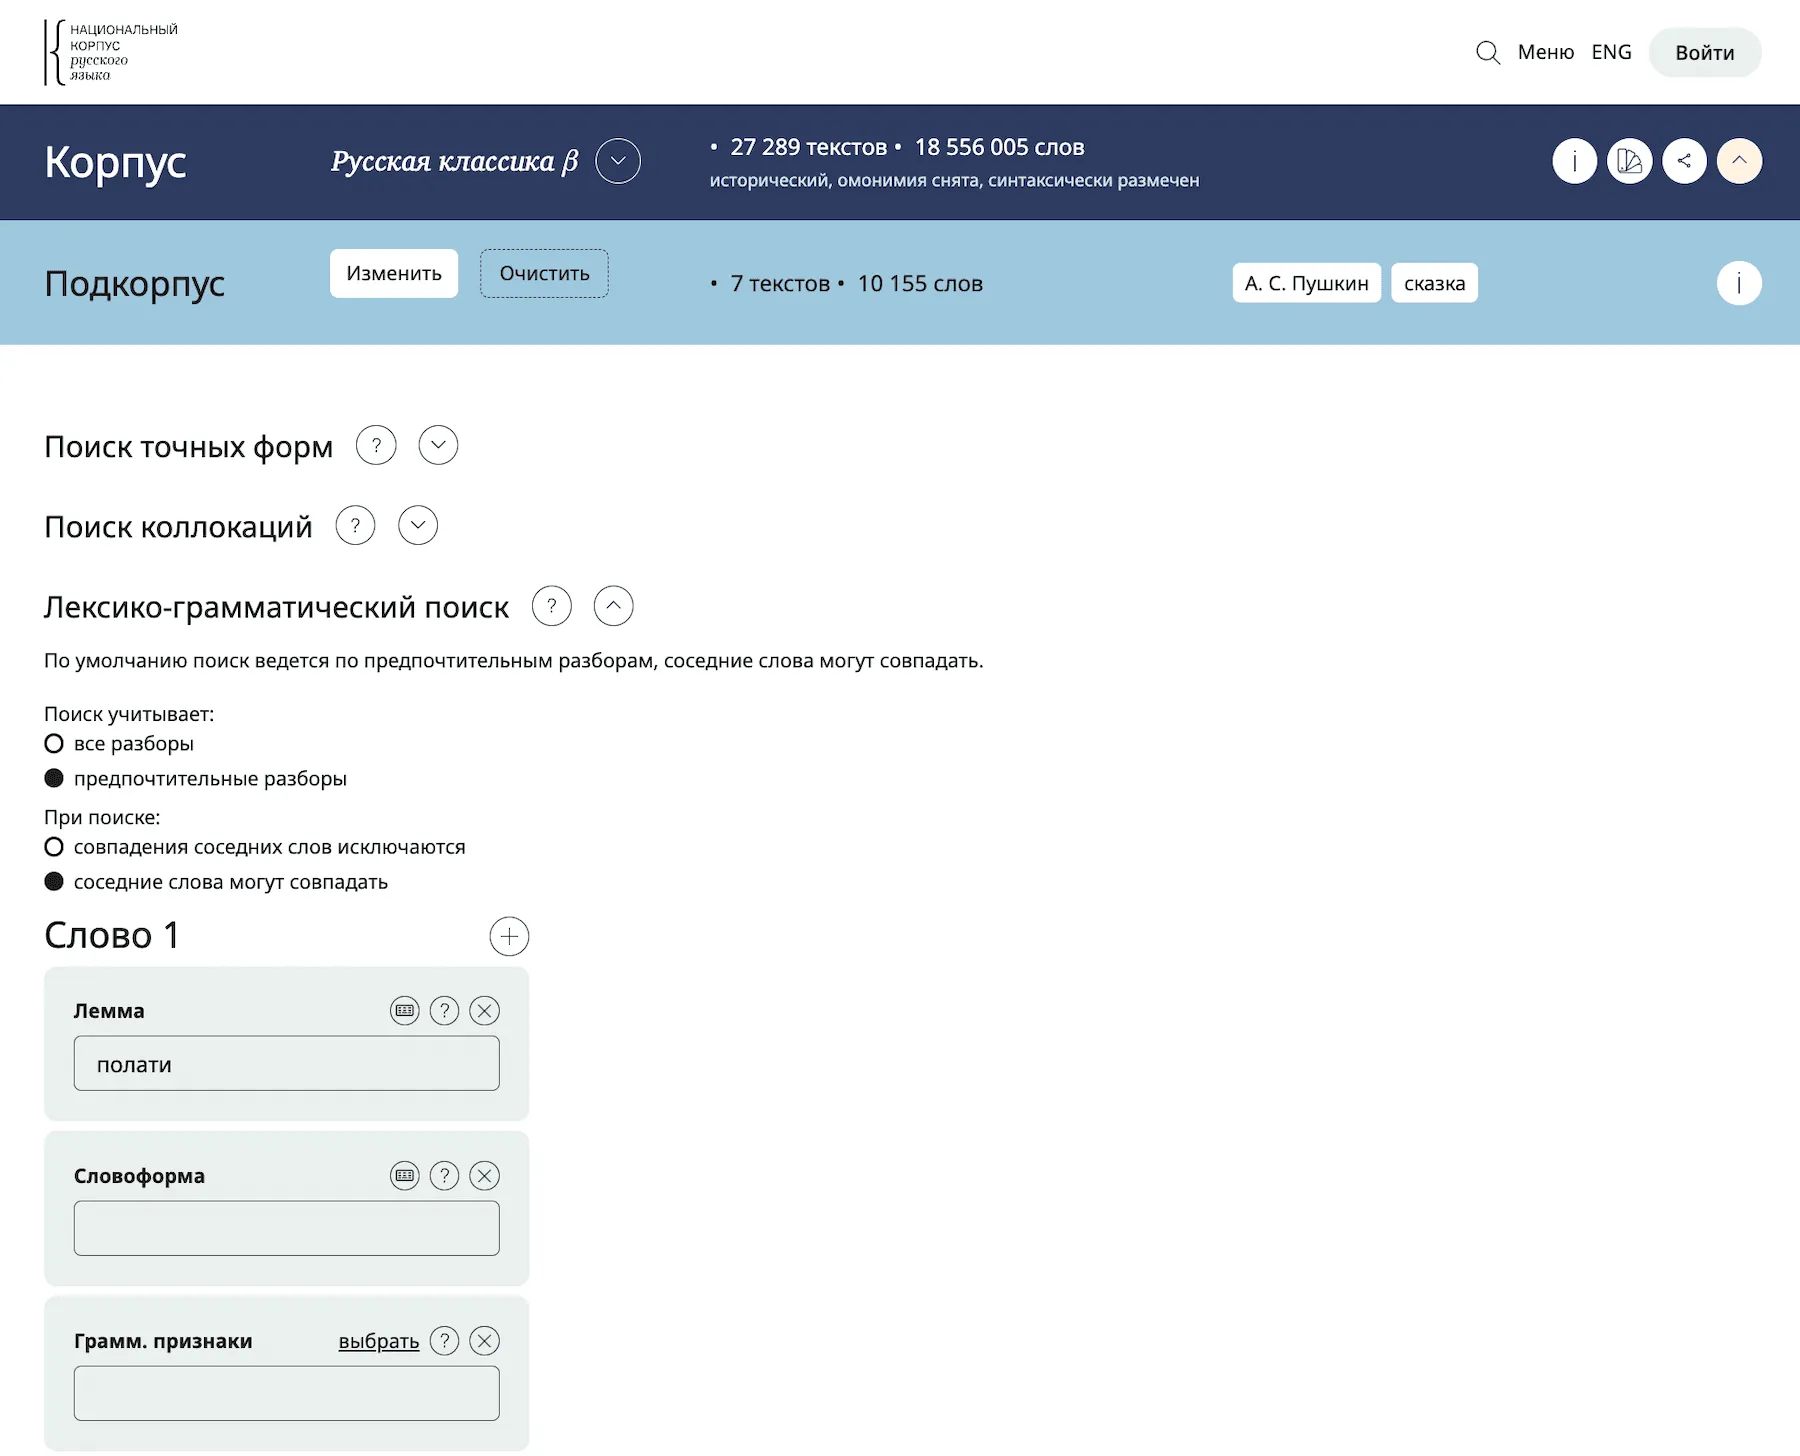The image size is (1800, 1456).
Task: Open the Меню menu
Action: tap(1545, 52)
